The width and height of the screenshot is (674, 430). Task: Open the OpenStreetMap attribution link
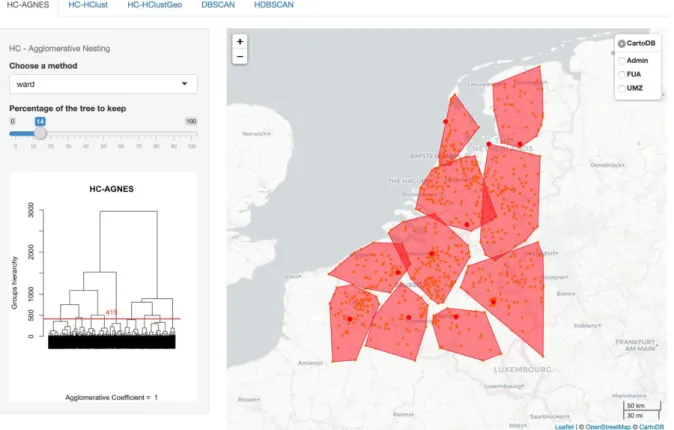point(607,427)
